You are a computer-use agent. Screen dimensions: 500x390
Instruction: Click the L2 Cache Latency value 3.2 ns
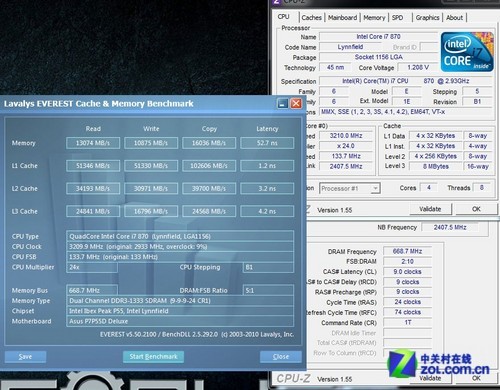click(x=267, y=188)
